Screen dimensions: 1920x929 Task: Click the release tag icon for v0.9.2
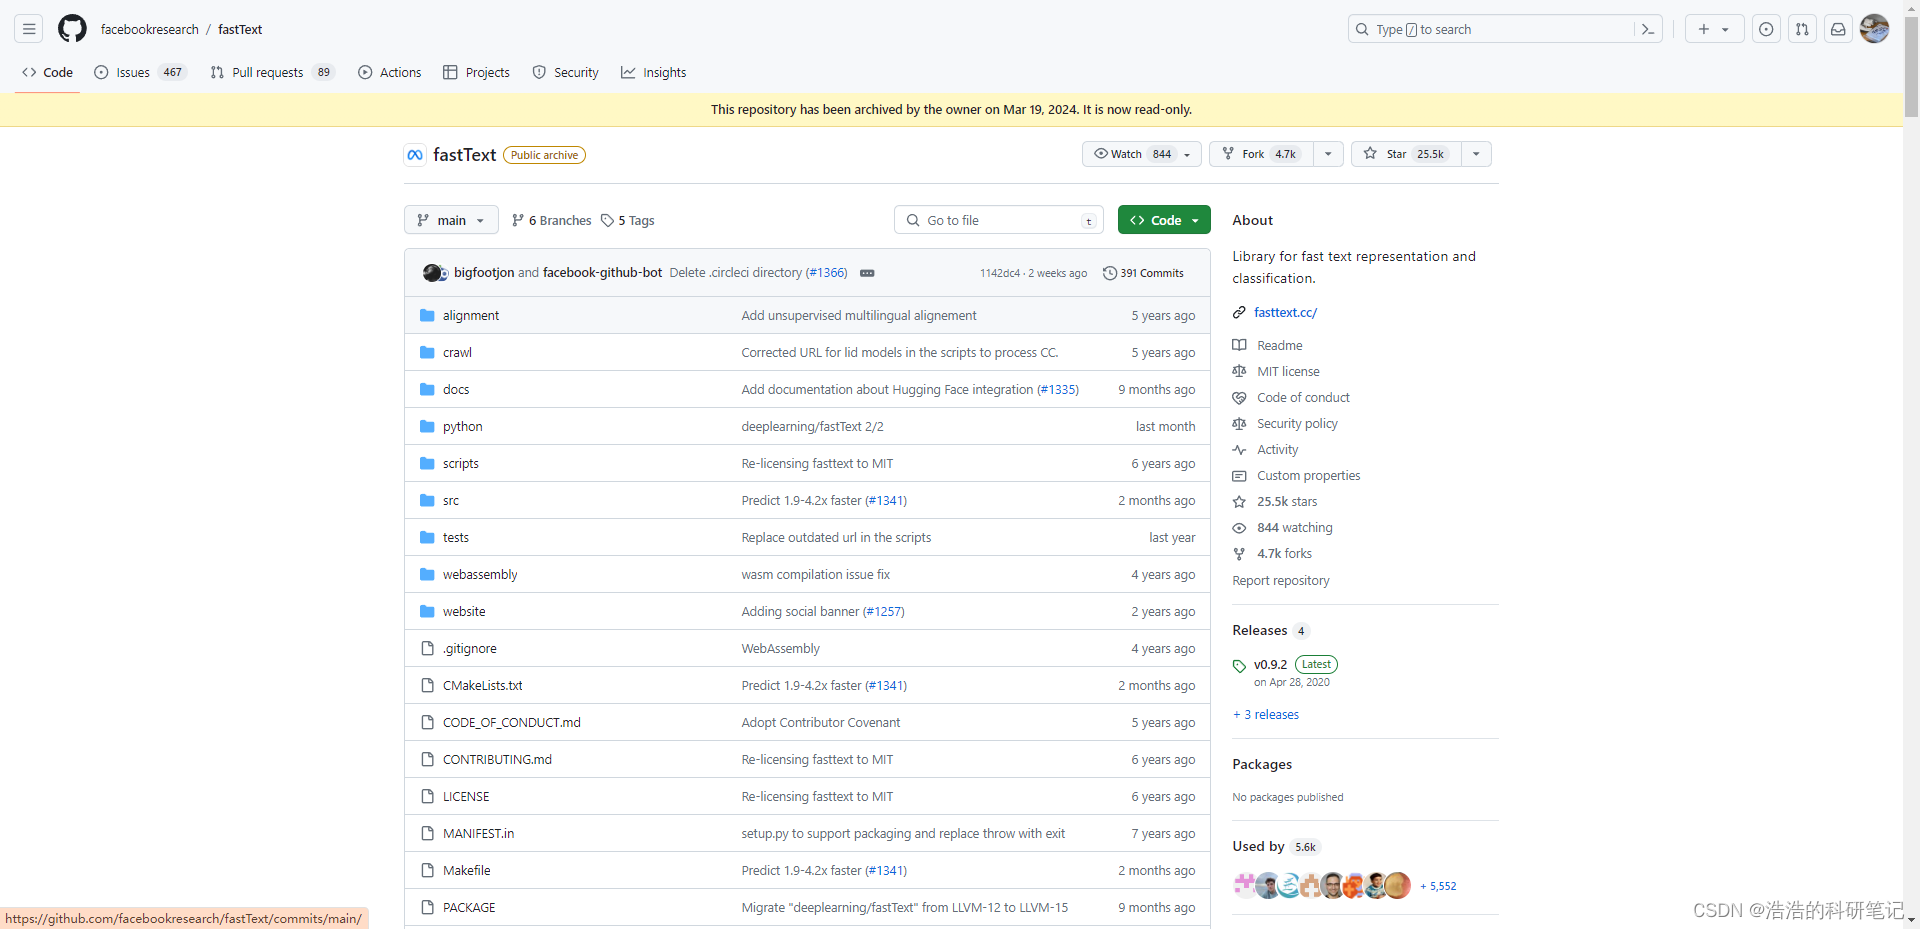click(x=1239, y=666)
